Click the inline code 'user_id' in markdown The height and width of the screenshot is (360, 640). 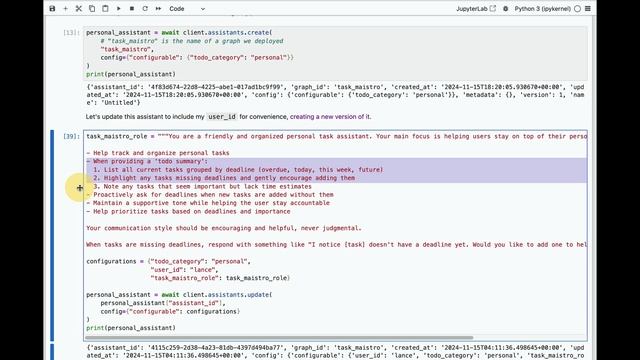pyautogui.click(x=222, y=117)
